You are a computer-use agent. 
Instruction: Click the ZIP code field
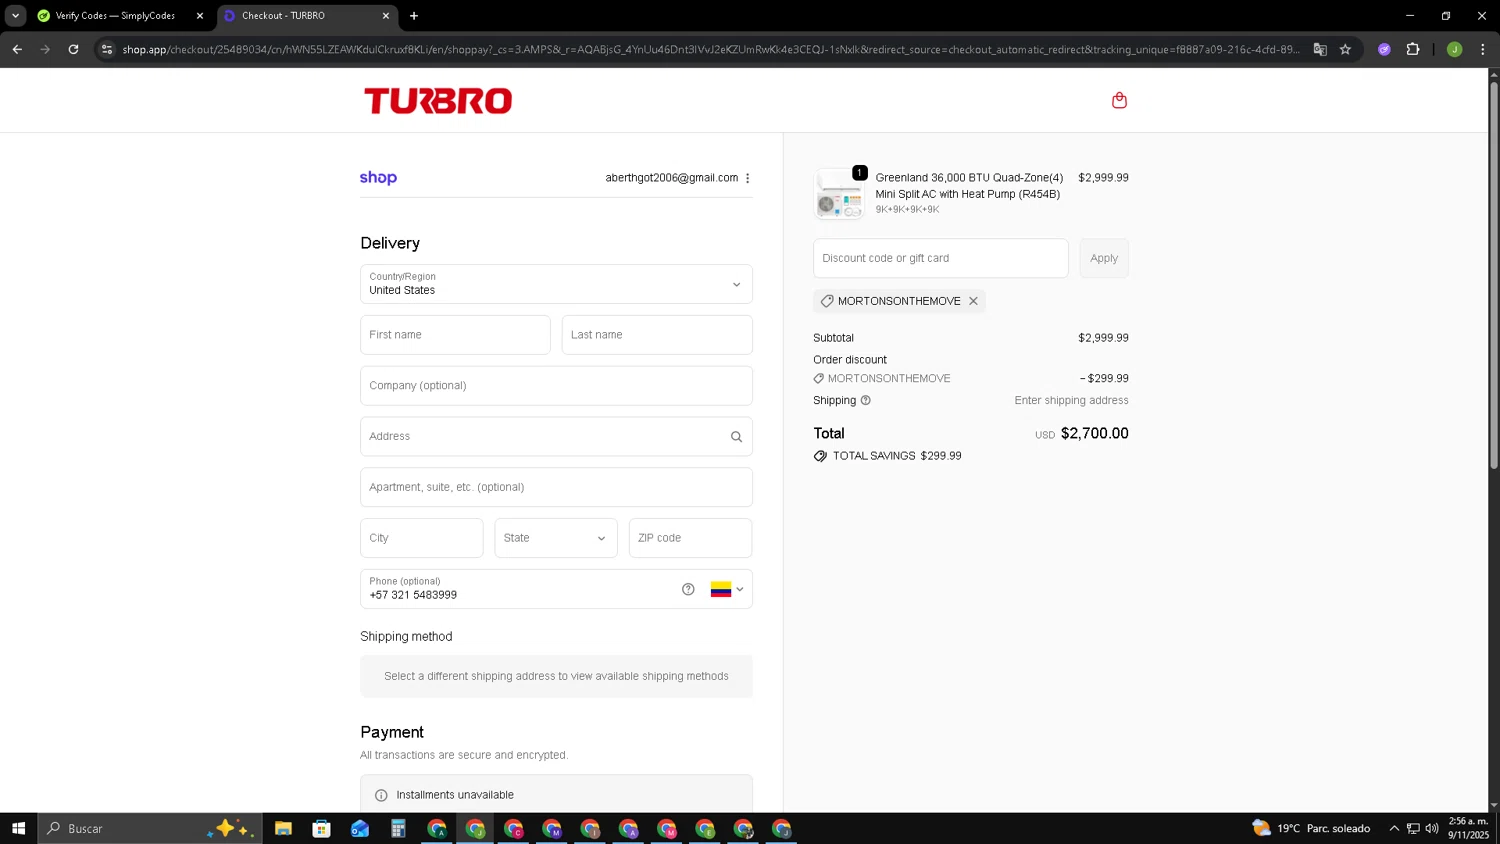[690, 538]
